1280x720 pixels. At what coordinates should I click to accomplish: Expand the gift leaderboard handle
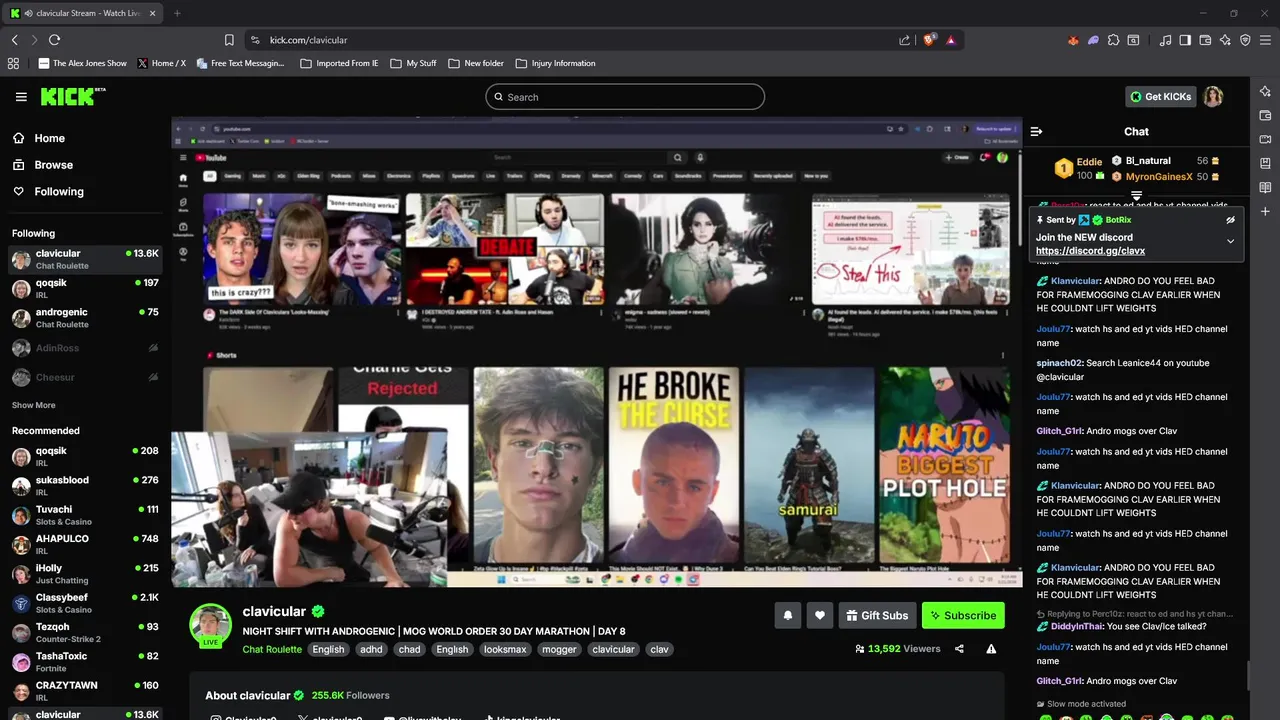click(x=1136, y=195)
